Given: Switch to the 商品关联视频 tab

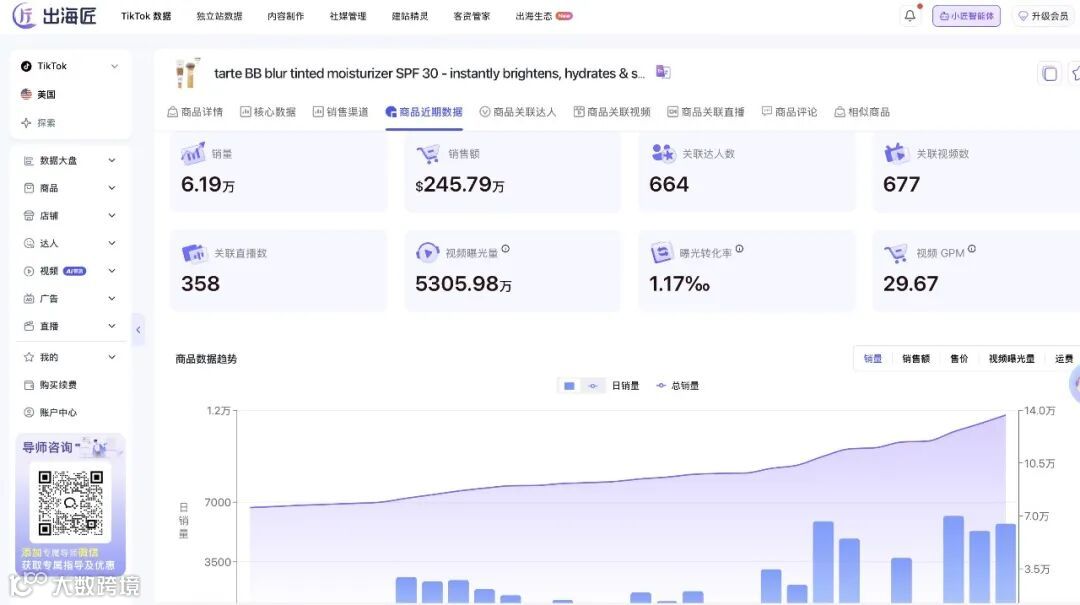Looking at the screenshot, I should coord(612,112).
